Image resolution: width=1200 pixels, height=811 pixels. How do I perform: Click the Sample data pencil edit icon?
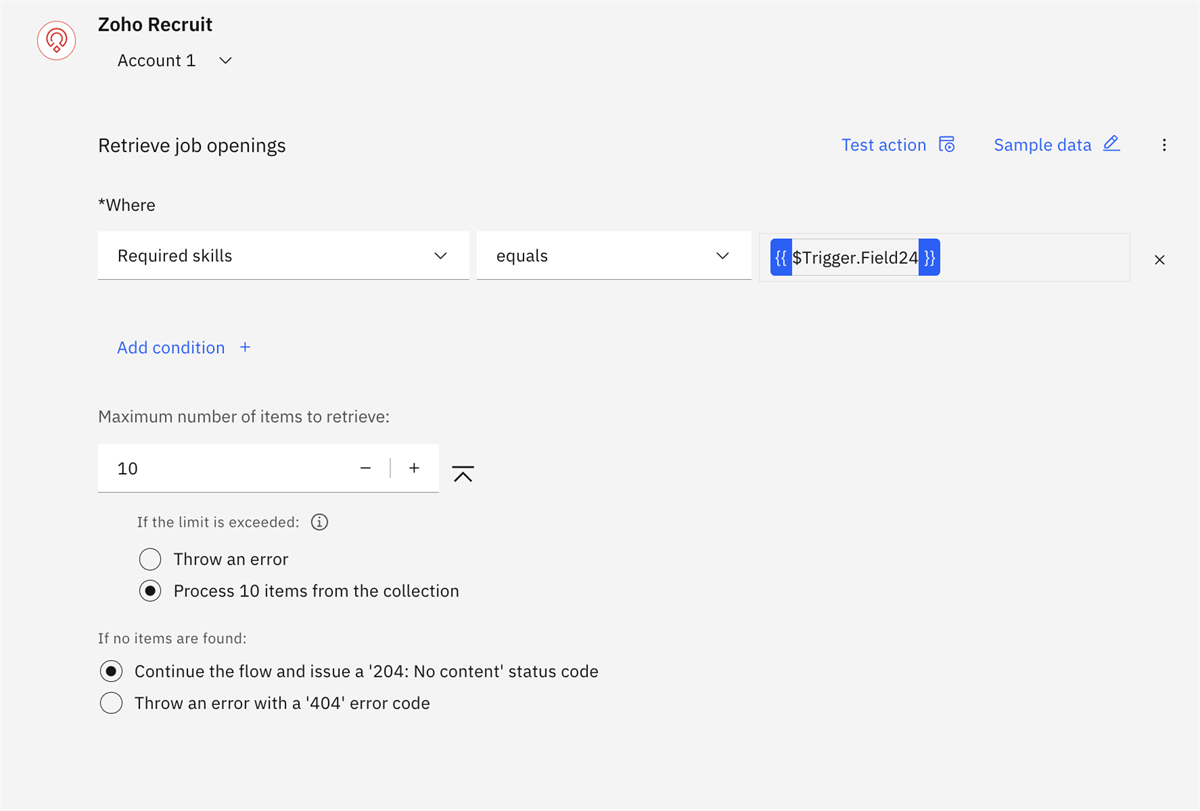click(x=1111, y=144)
